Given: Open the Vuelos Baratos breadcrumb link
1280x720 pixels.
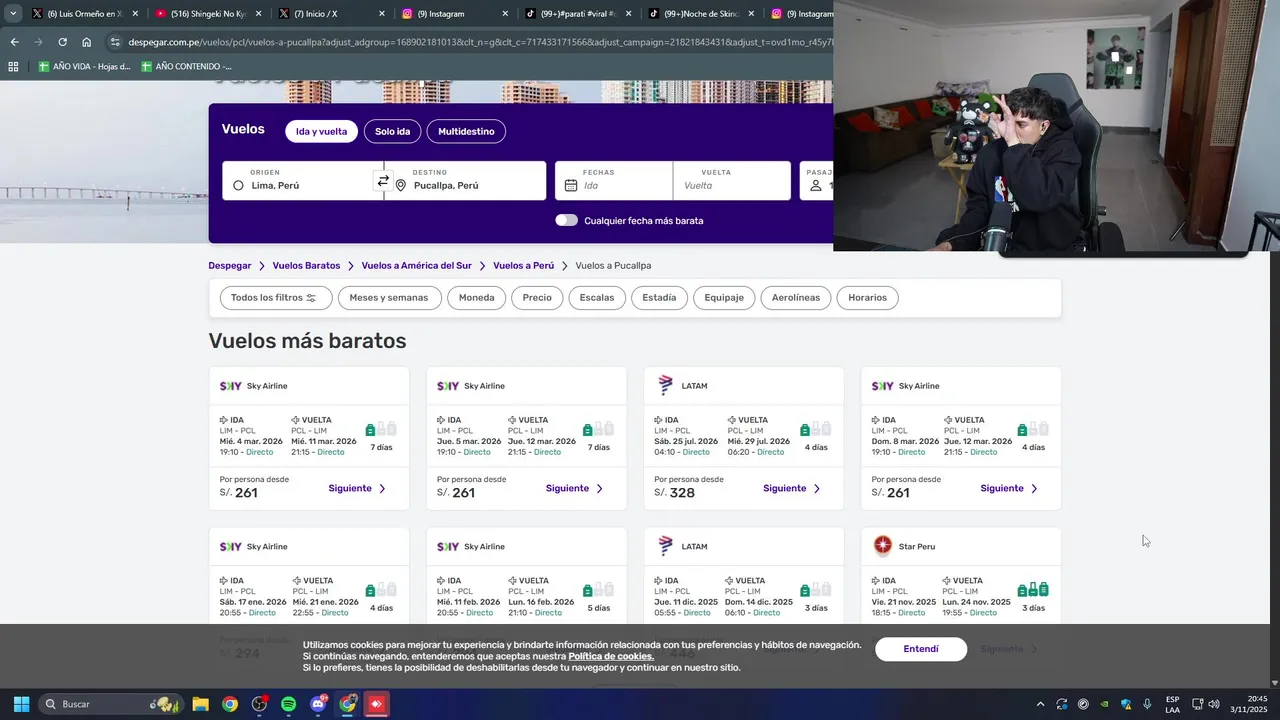Looking at the screenshot, I should pyautogui.click(x=306, y=266).
